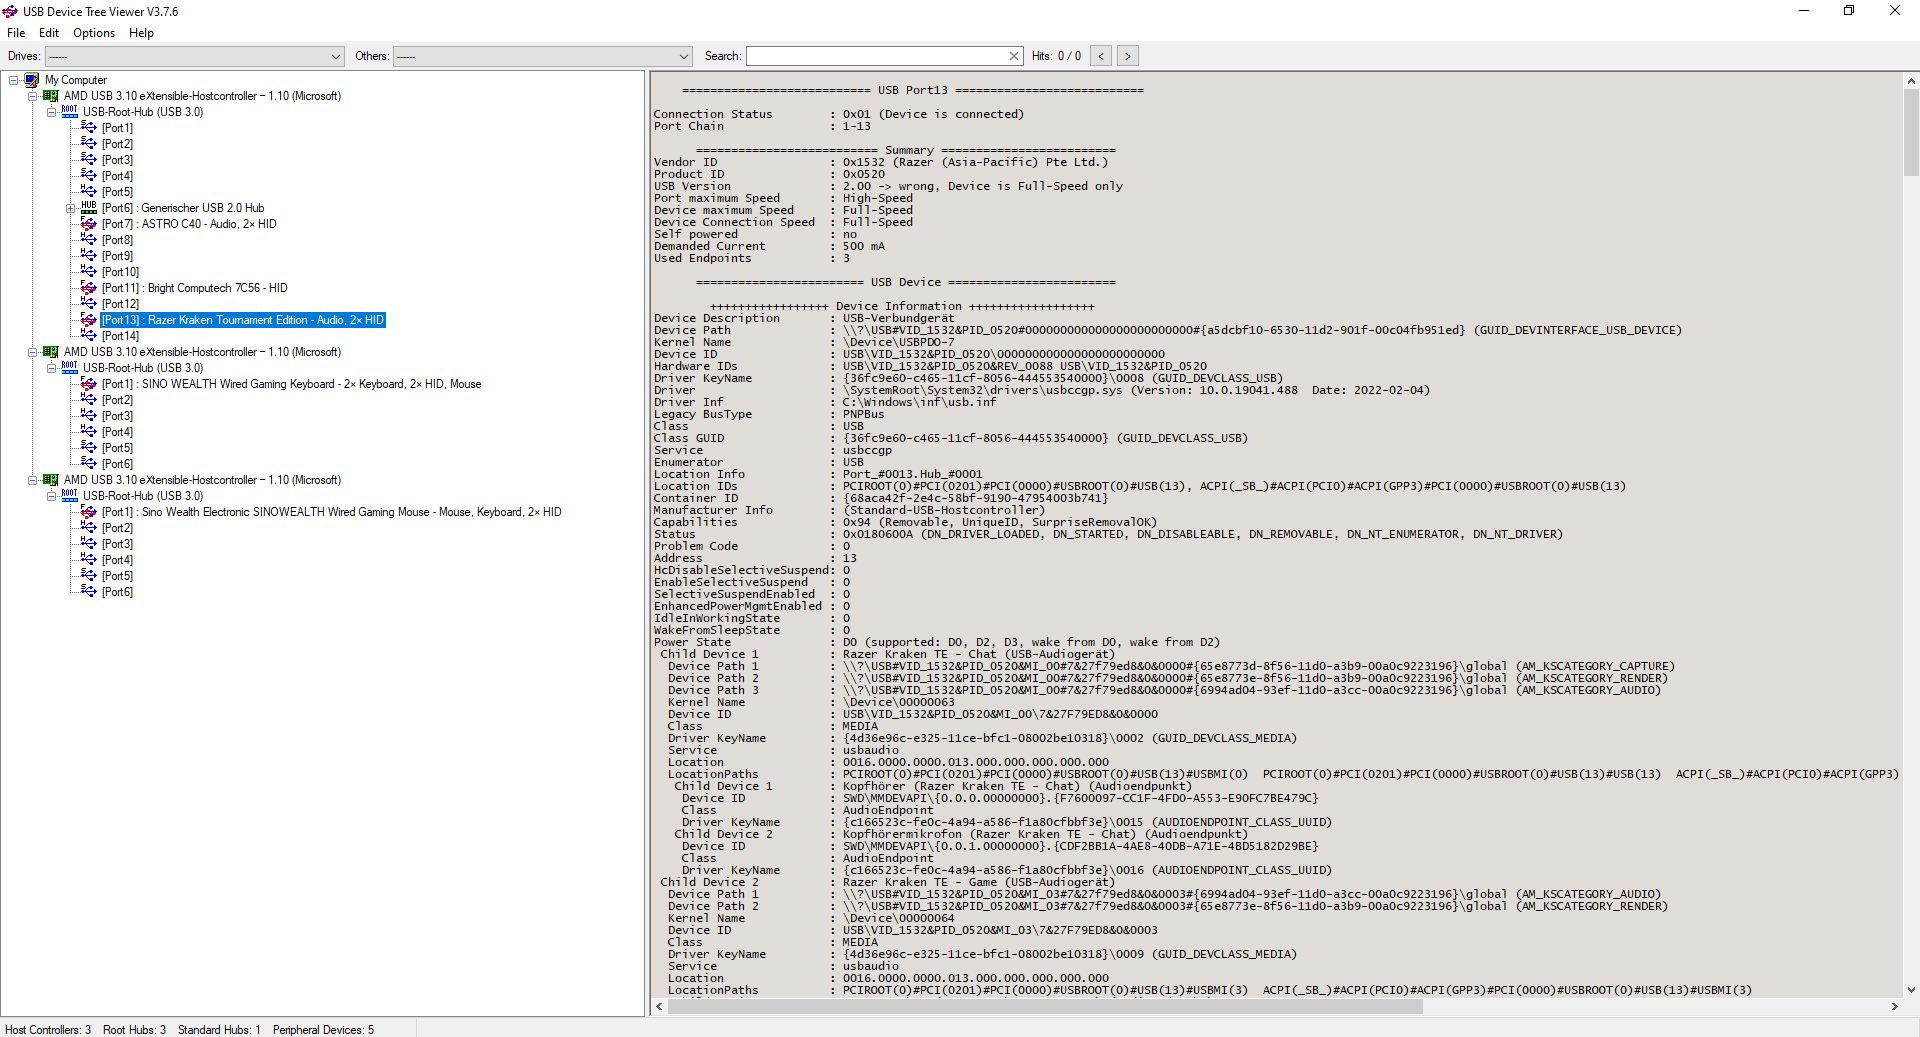
Task: Click first AMD USB 3.10 host controller icon
Action: click(x=51, y=96)
